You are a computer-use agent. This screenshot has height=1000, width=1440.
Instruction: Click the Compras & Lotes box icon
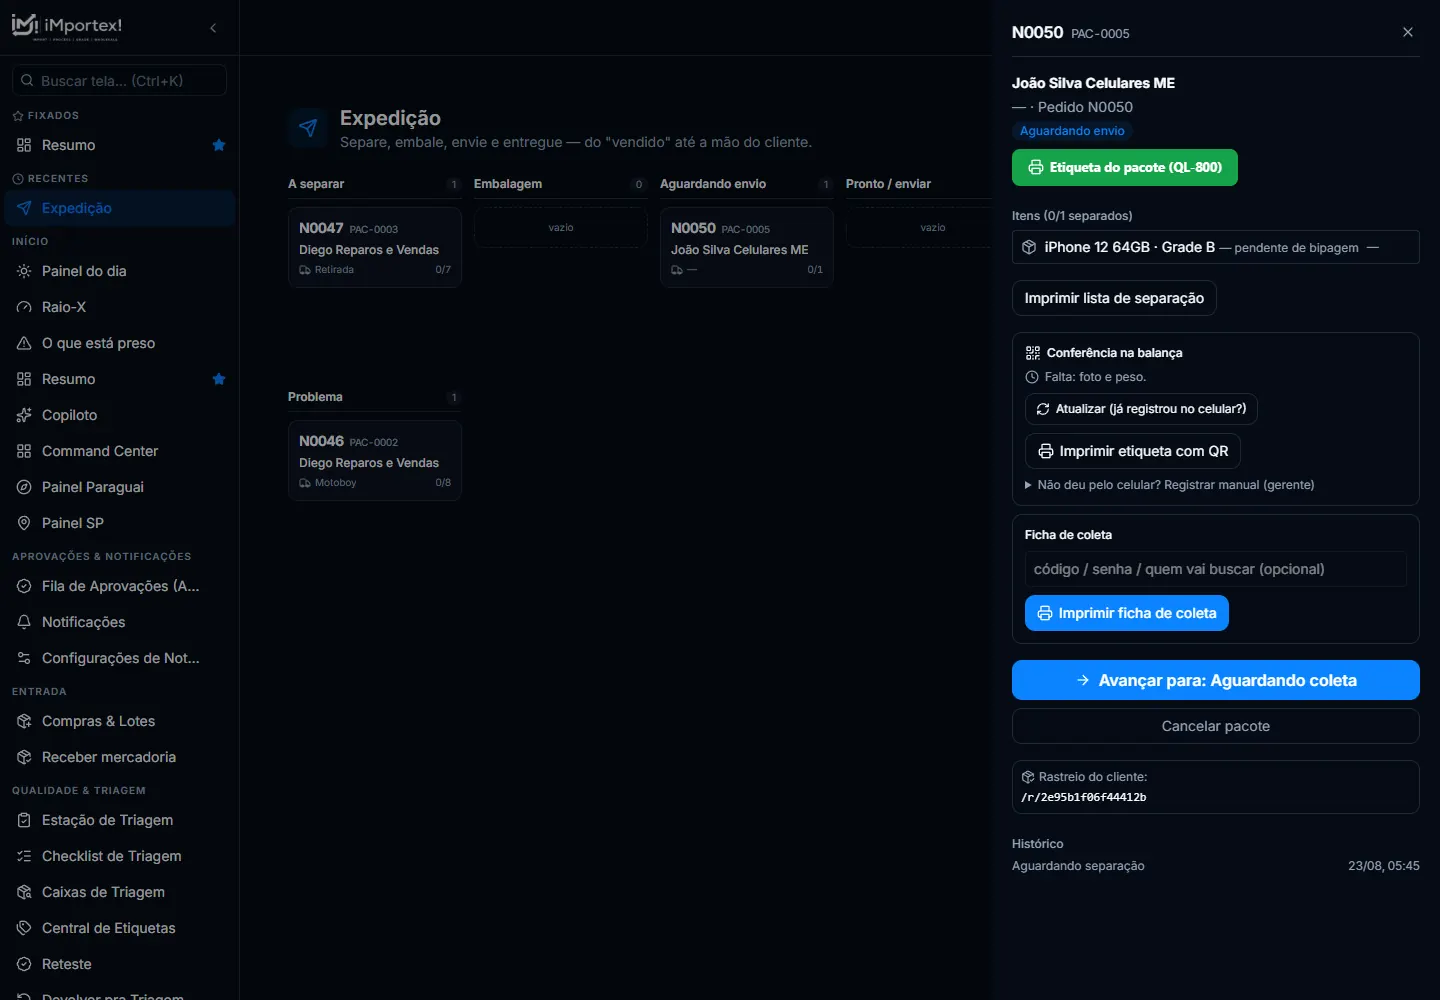click(x=24, y=721)
